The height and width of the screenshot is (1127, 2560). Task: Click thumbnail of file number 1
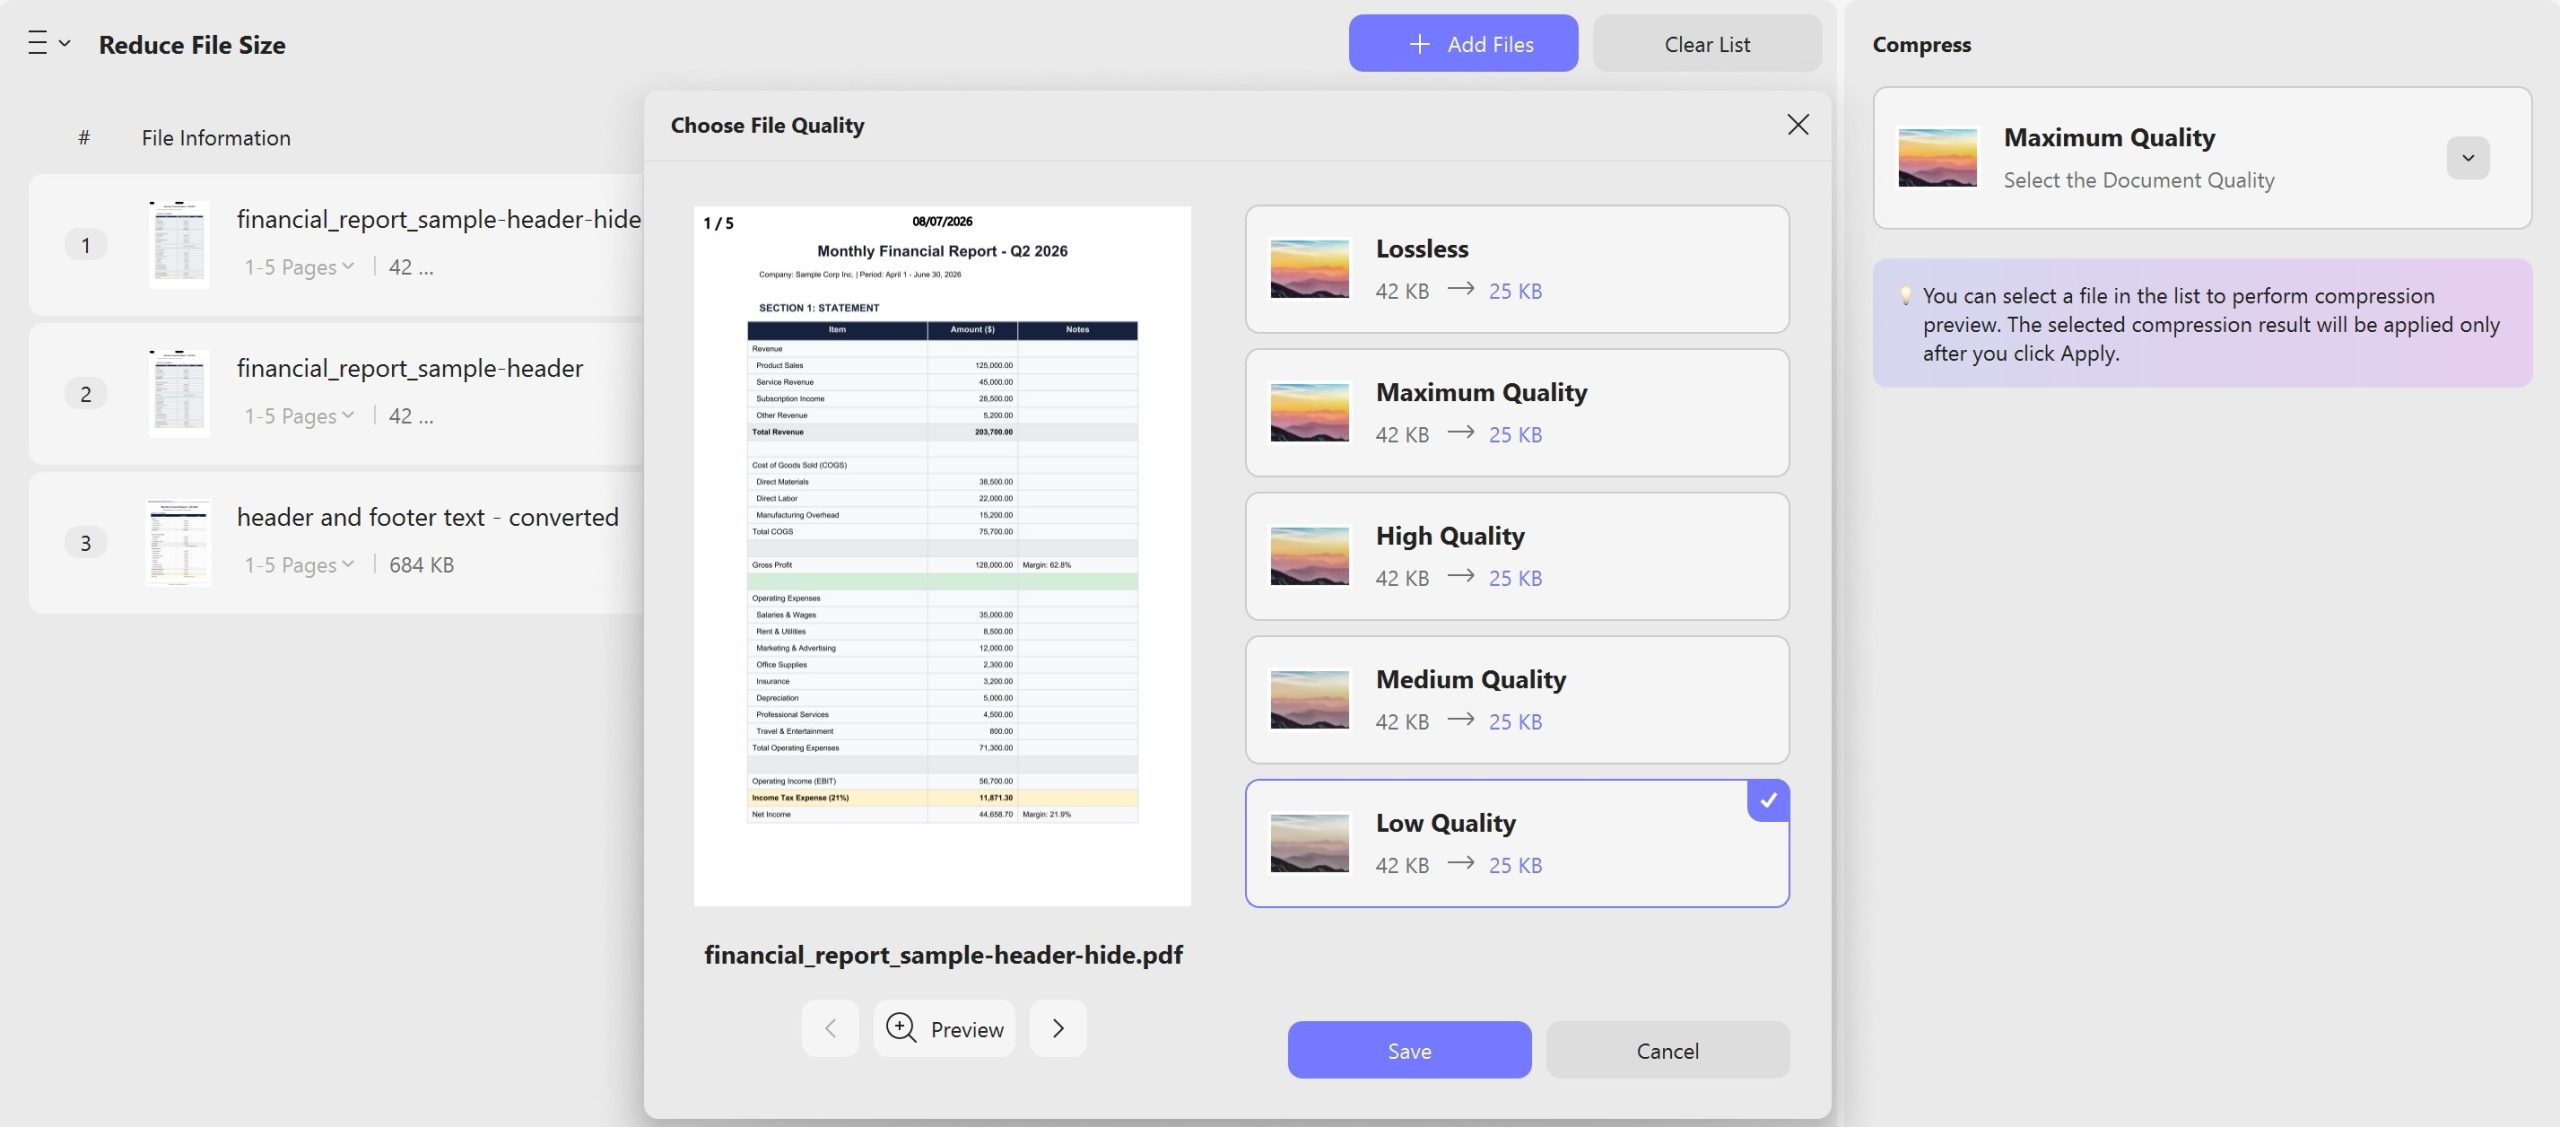click(179, 244)
